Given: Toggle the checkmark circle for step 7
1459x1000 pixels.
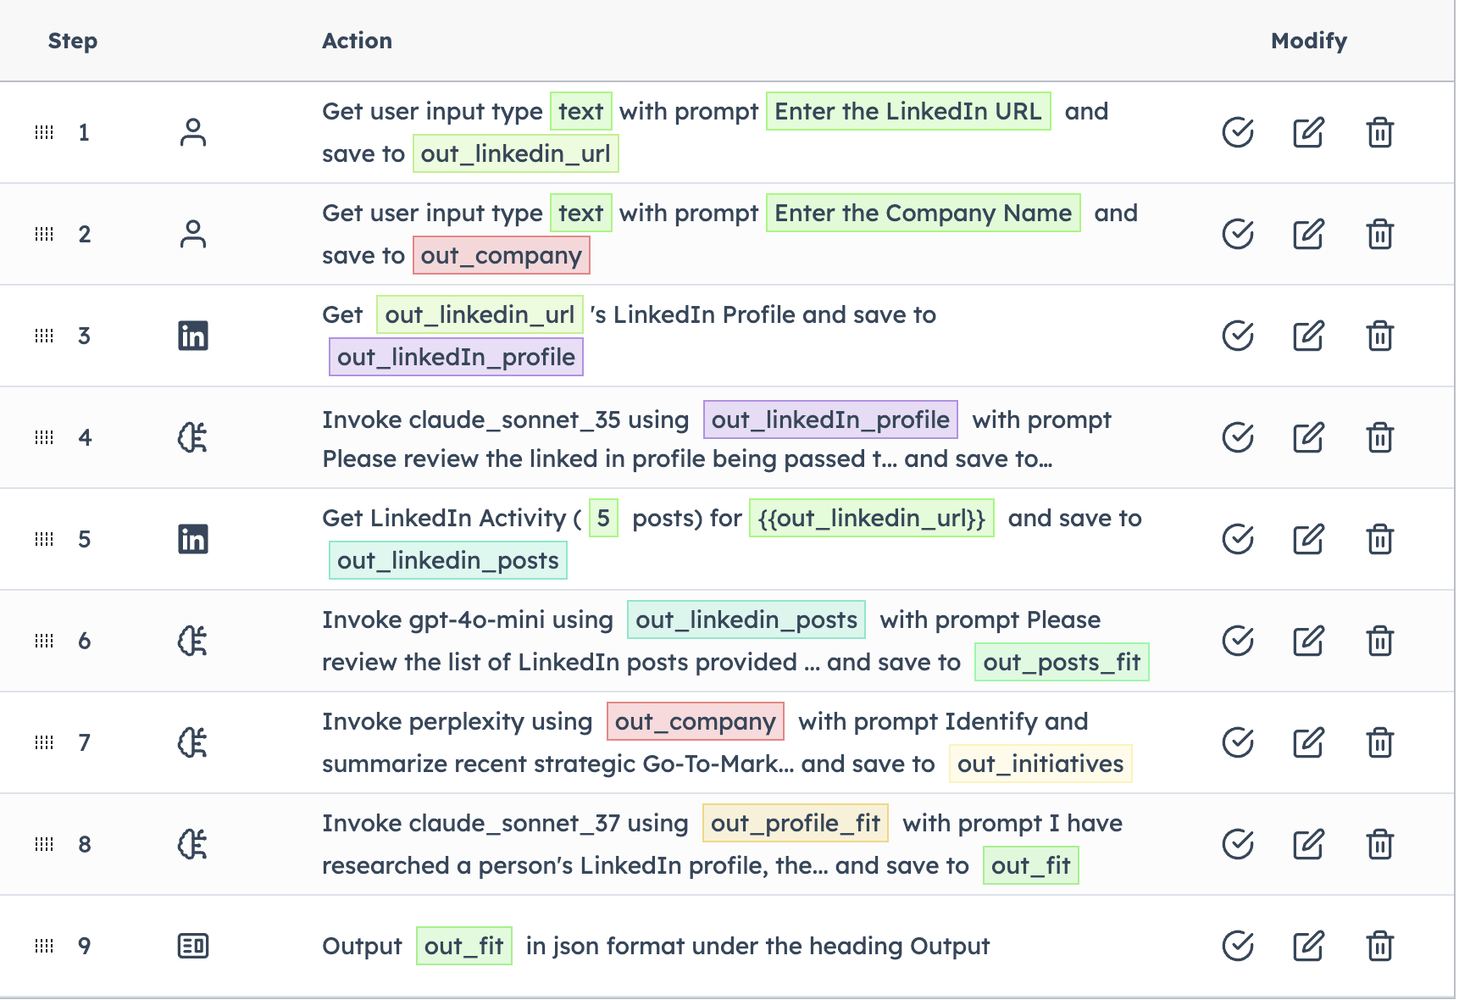Looking at the screenshot, I should point(1238,743).
